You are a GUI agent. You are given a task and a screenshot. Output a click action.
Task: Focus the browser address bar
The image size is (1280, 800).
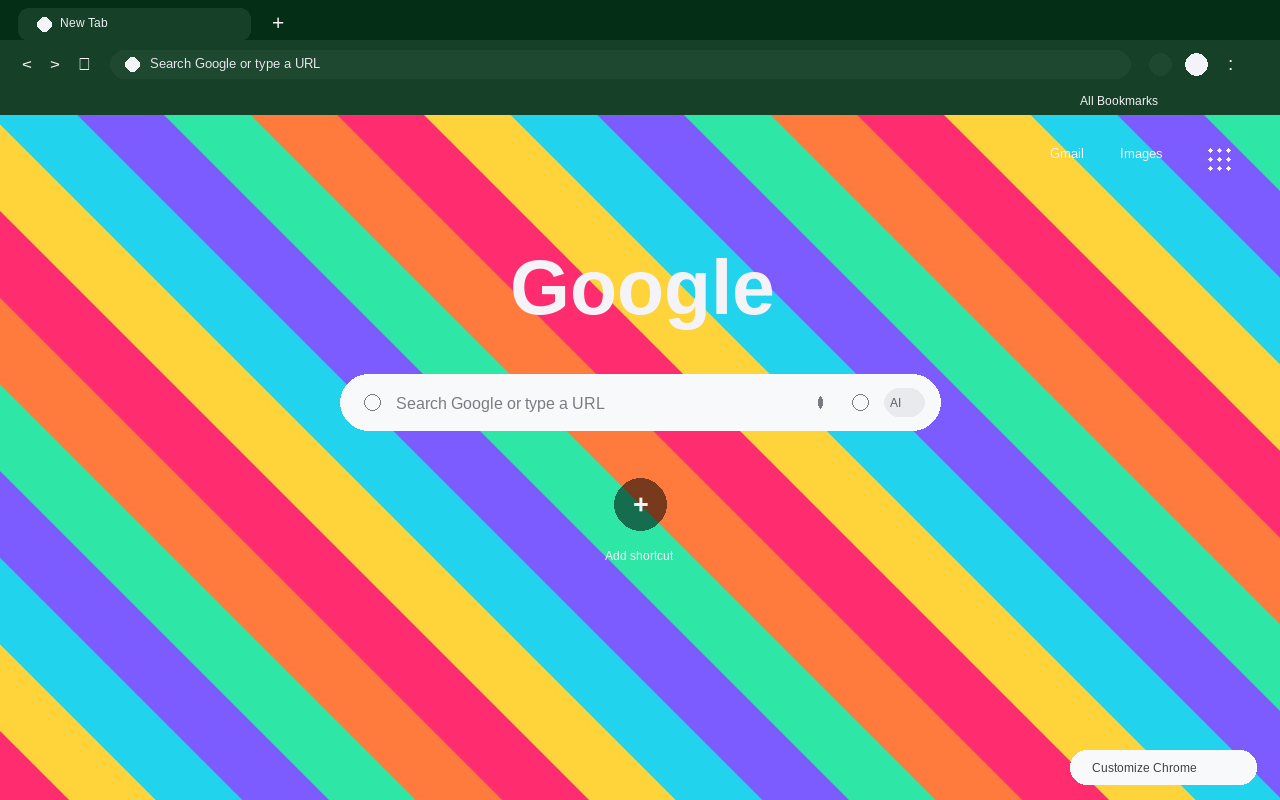(620, 64)
